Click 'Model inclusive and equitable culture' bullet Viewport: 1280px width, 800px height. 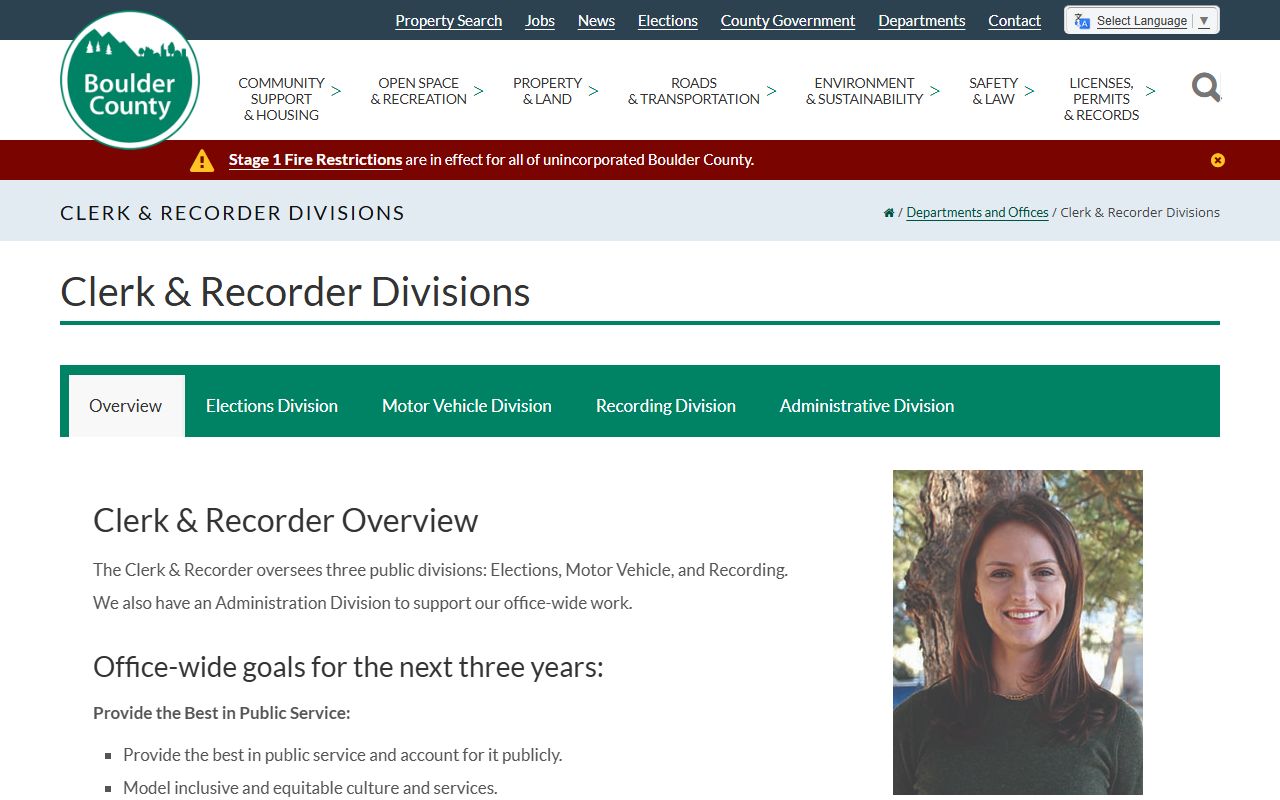click(x=310, y=788)
